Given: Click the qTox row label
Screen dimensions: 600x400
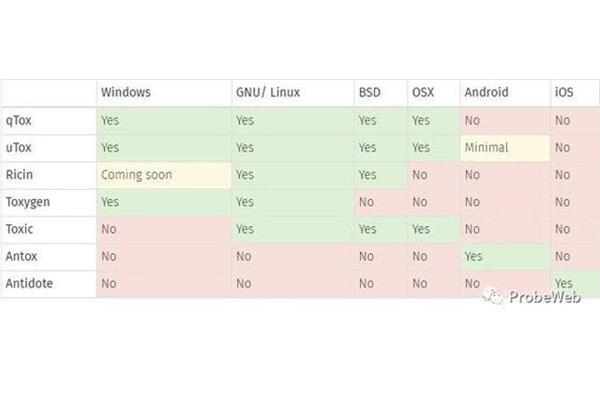Looking at the screenshot, I should 18,121.
